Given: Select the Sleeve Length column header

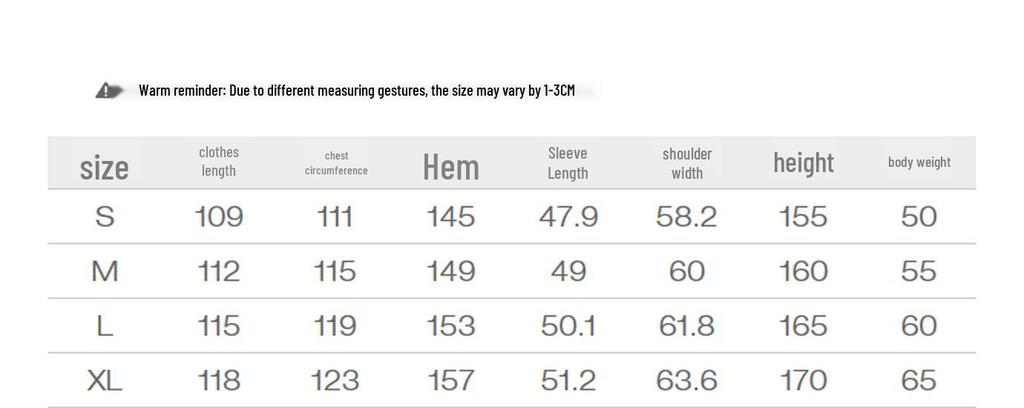Looking at the screenshot, I should [x=568, y=163].
